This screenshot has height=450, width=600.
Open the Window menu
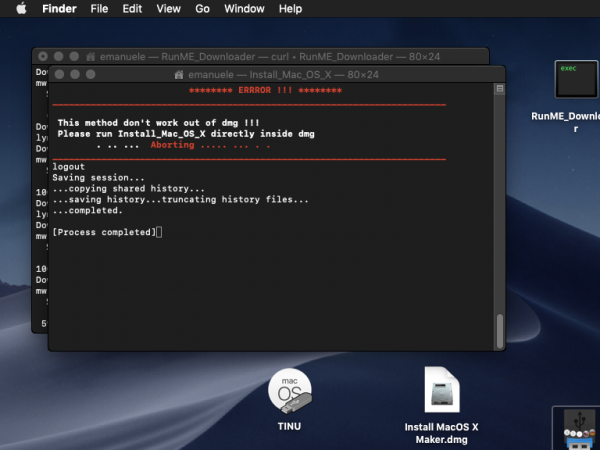click(x=244, y=8)
